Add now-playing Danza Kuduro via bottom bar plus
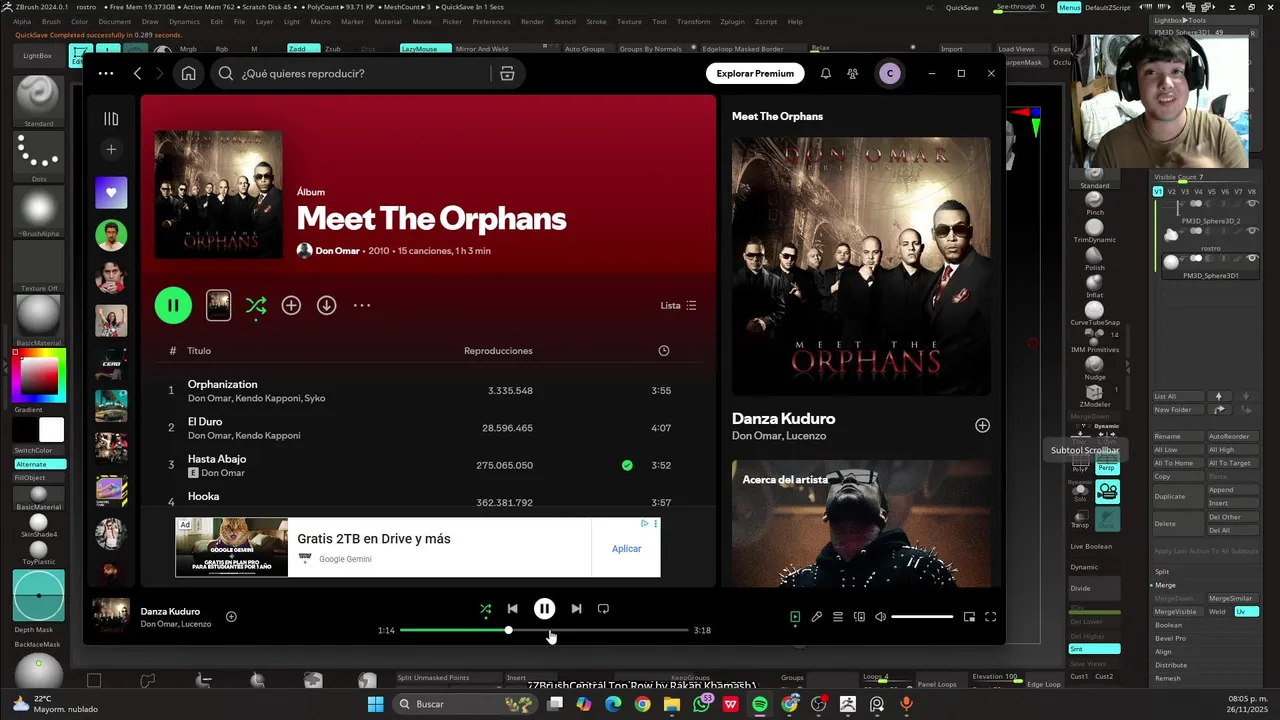The width and height of the screenshot is (1280, 720). click(231, 617)
